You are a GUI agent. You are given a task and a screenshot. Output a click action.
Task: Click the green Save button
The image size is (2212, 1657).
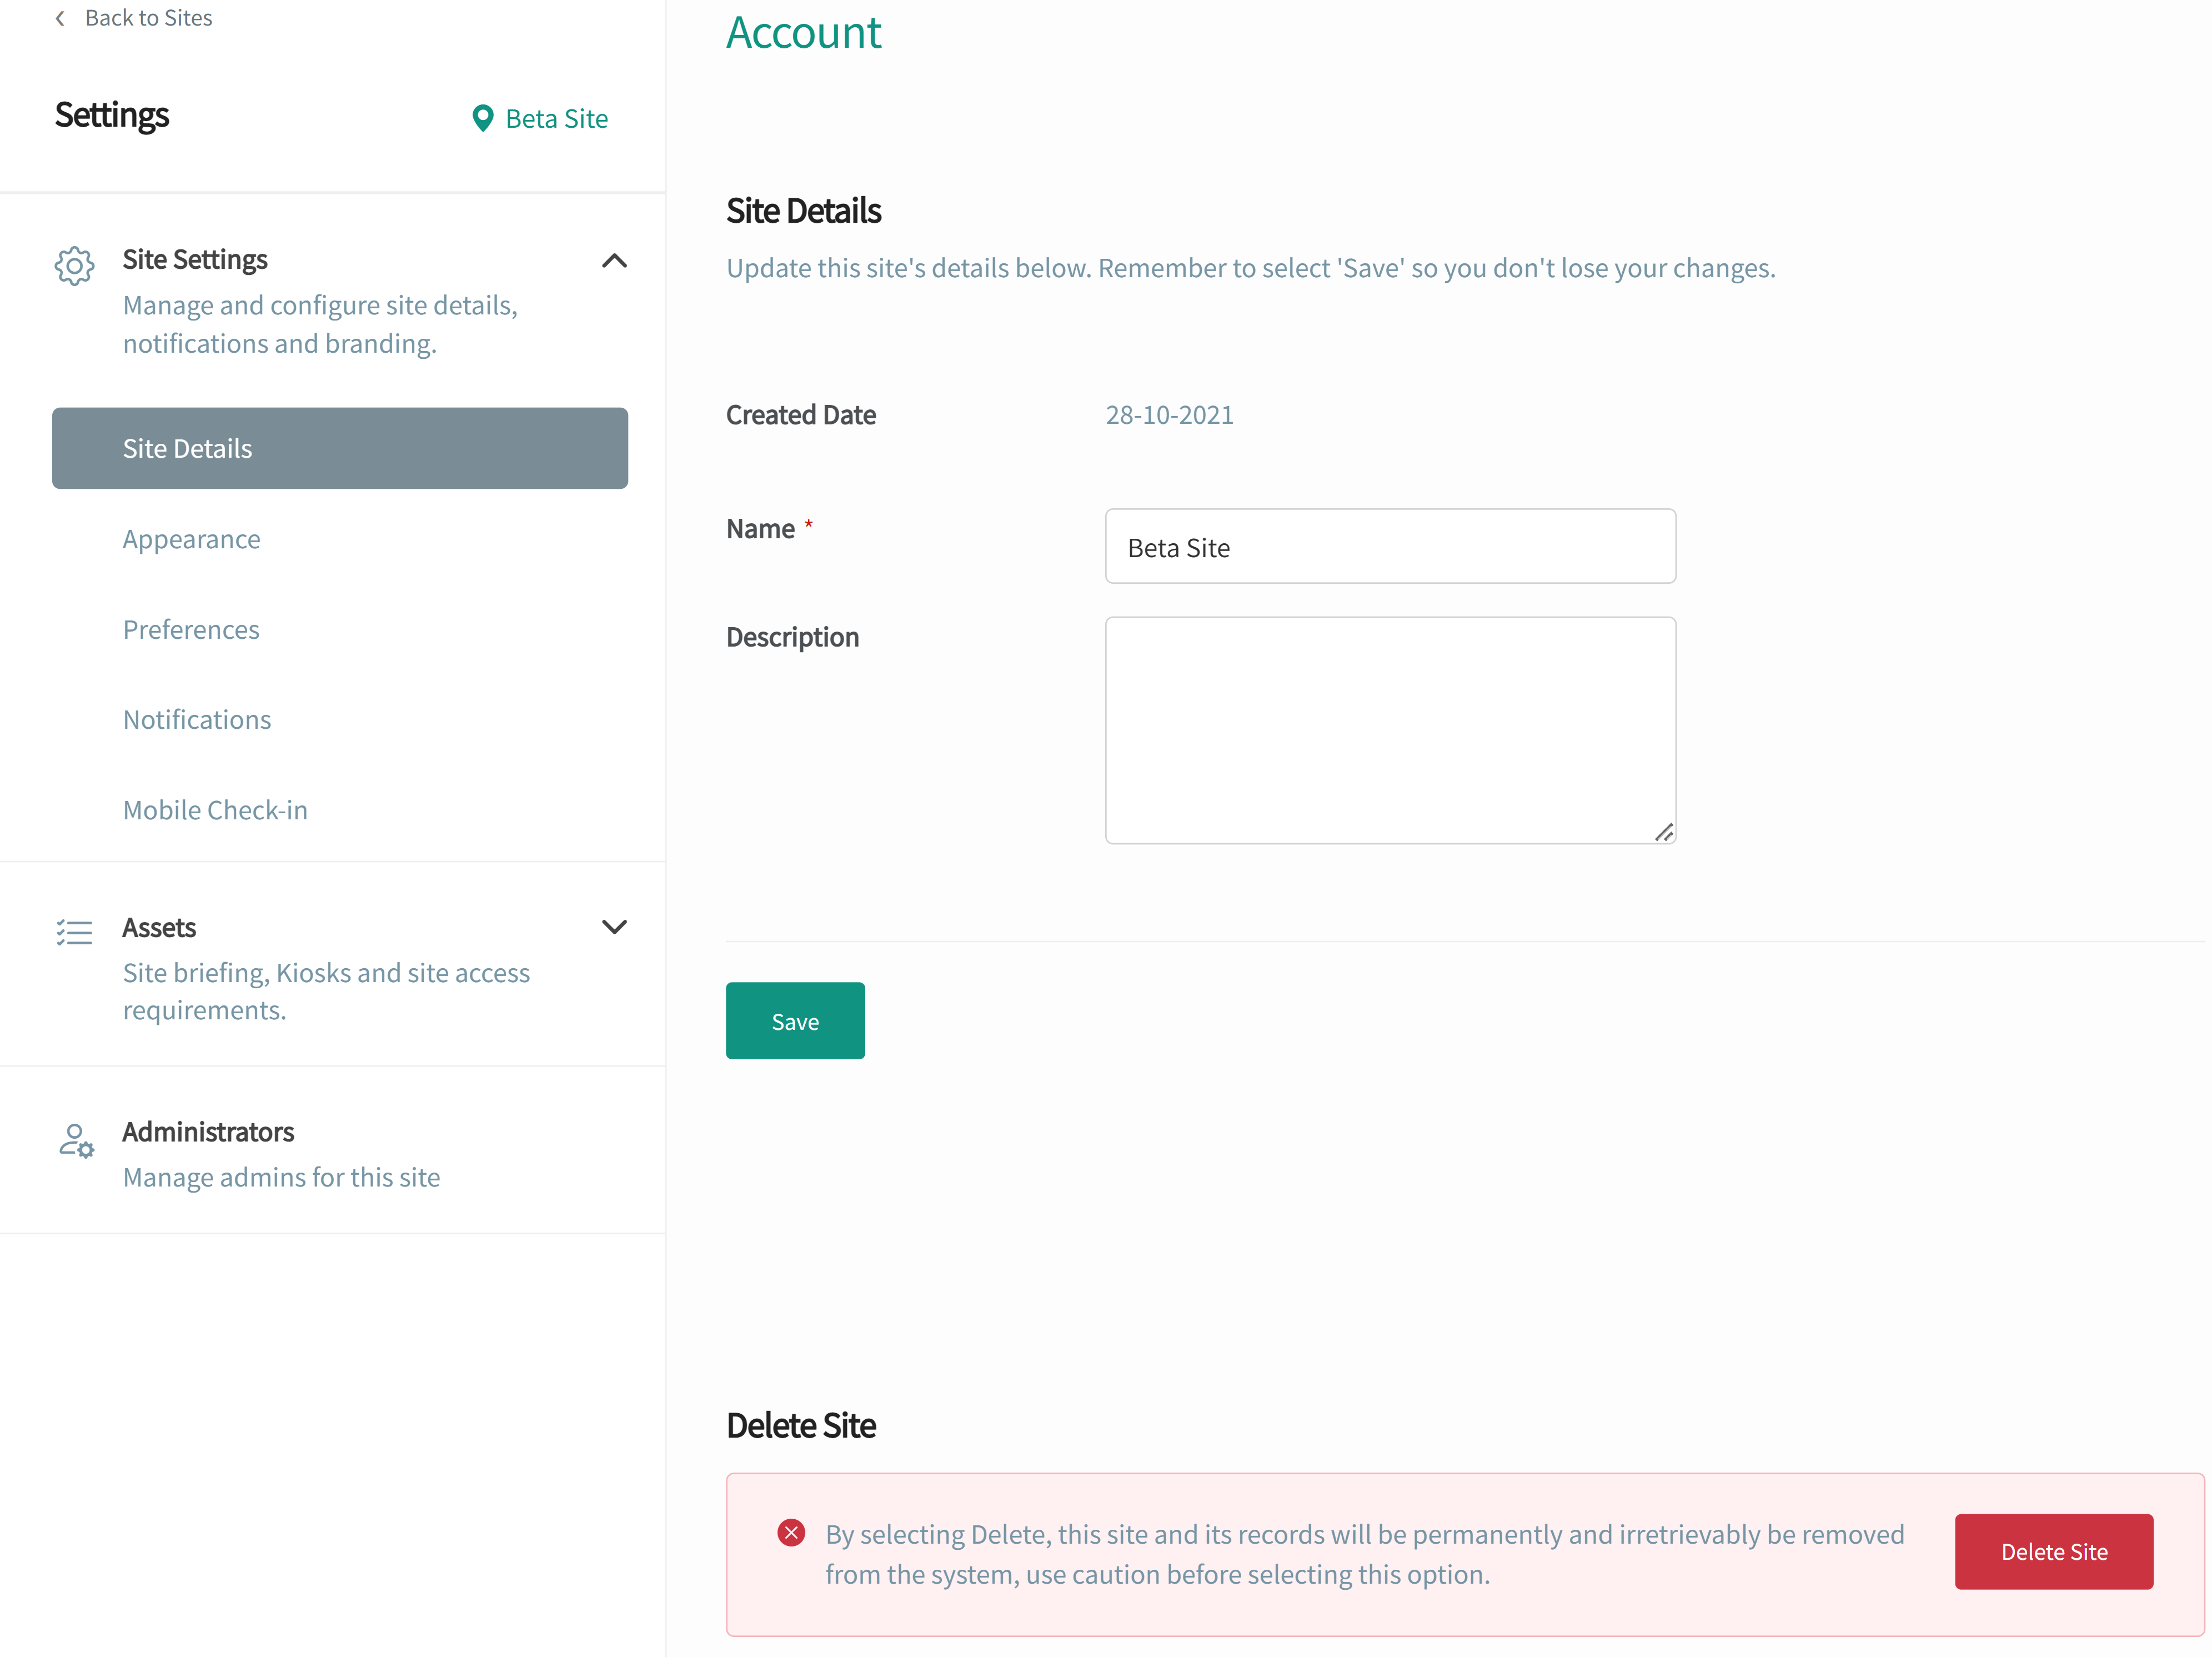[795, 1021]
